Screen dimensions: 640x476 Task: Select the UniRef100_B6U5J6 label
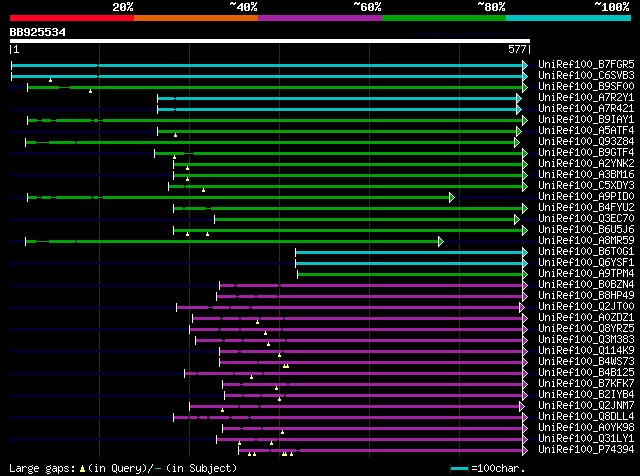click(x=586, y=230)
